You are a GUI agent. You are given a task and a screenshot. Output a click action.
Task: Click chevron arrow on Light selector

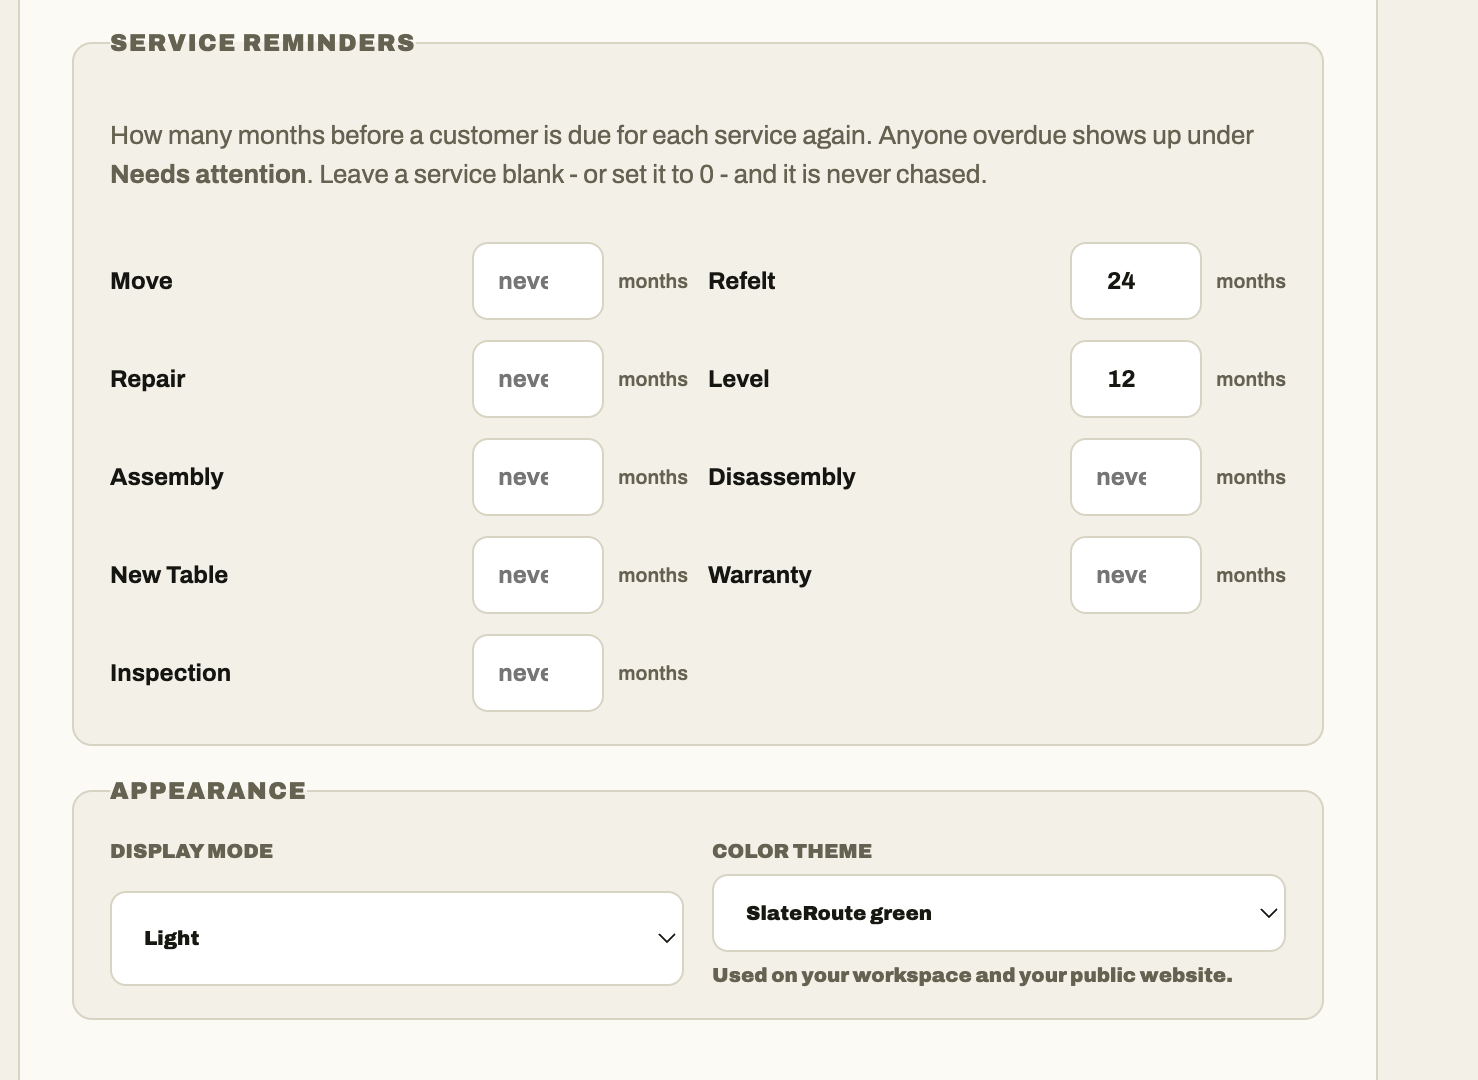tap(667, 938)
